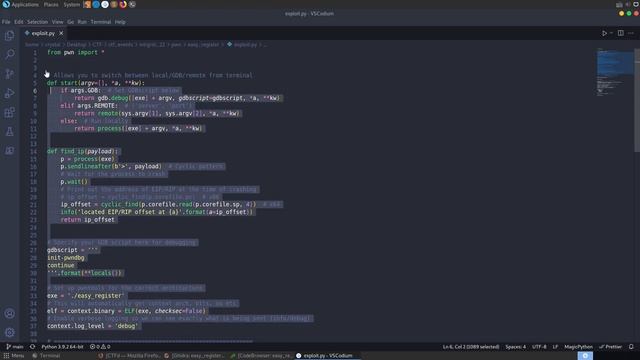Click the 'init-pwndbg' line
Screen dimensions: 640x360
point(66,258)
